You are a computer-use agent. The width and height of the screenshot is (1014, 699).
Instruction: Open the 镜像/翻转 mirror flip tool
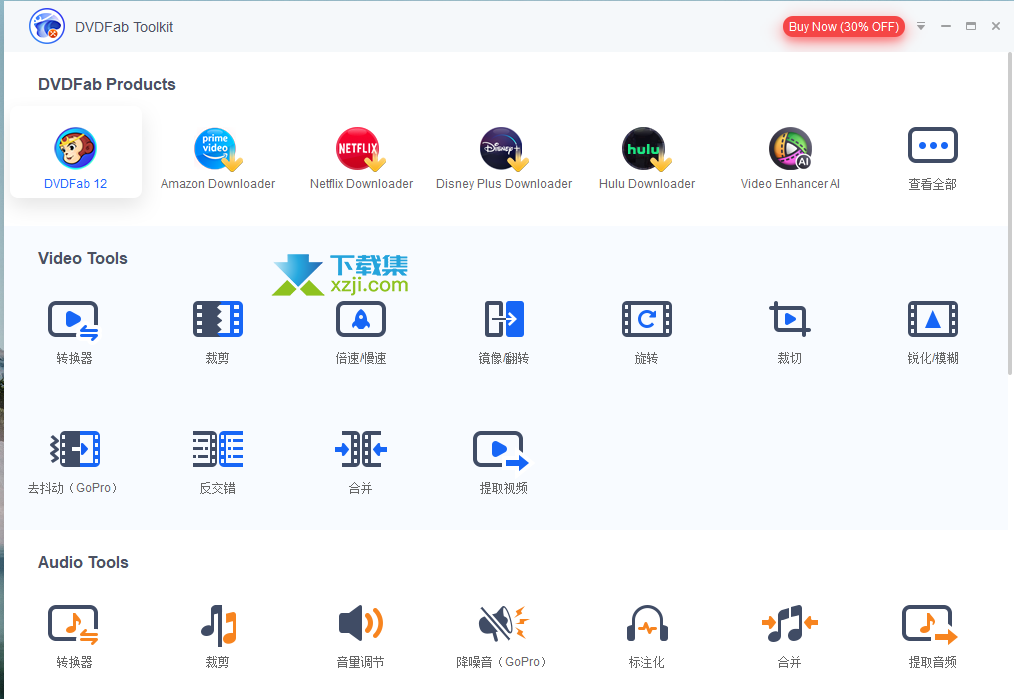click(504, 333)
